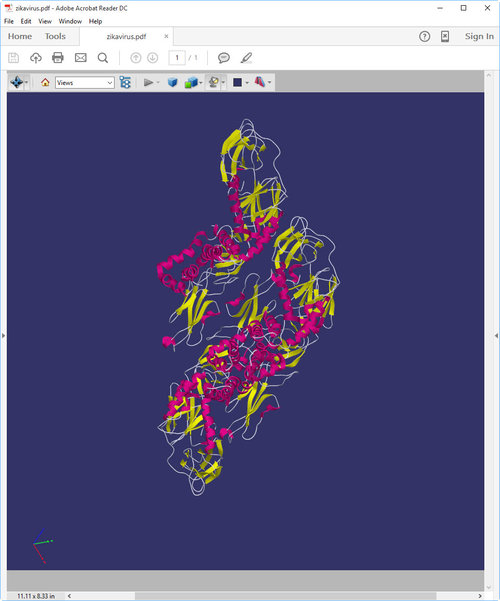
Task: Open the Comment speech bubble tool
Action: 224,58
